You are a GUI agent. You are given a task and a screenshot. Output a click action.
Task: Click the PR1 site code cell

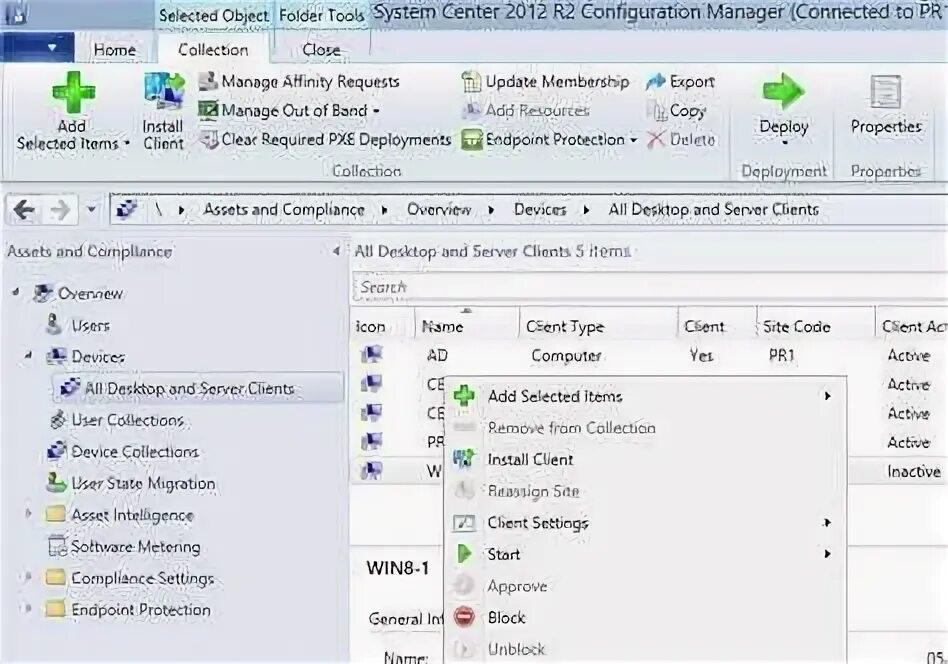pyautogui.click(x=782, y=356)
